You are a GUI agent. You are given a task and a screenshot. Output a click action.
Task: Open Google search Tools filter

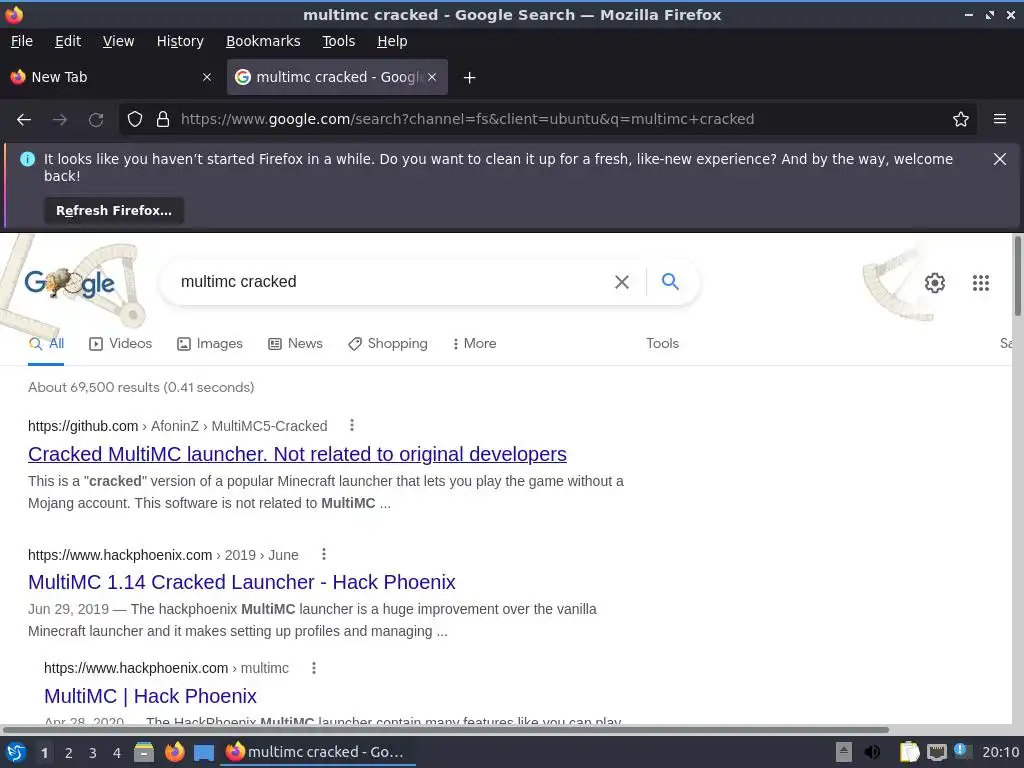tap(662, 344)
